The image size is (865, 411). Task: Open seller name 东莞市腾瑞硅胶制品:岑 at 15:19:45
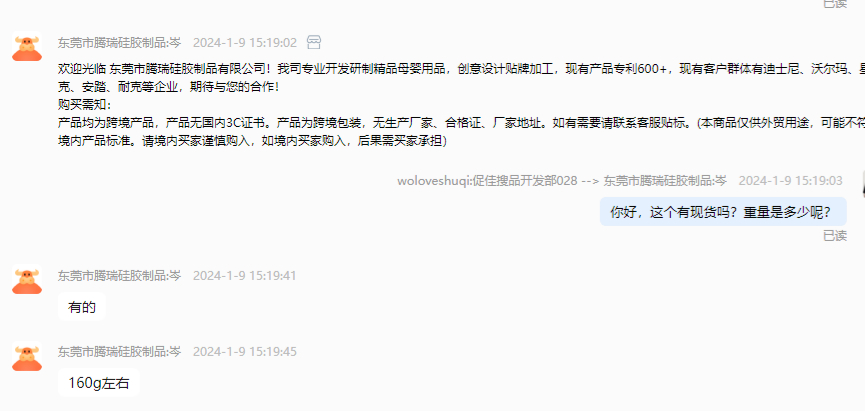[x=120, y=351]
